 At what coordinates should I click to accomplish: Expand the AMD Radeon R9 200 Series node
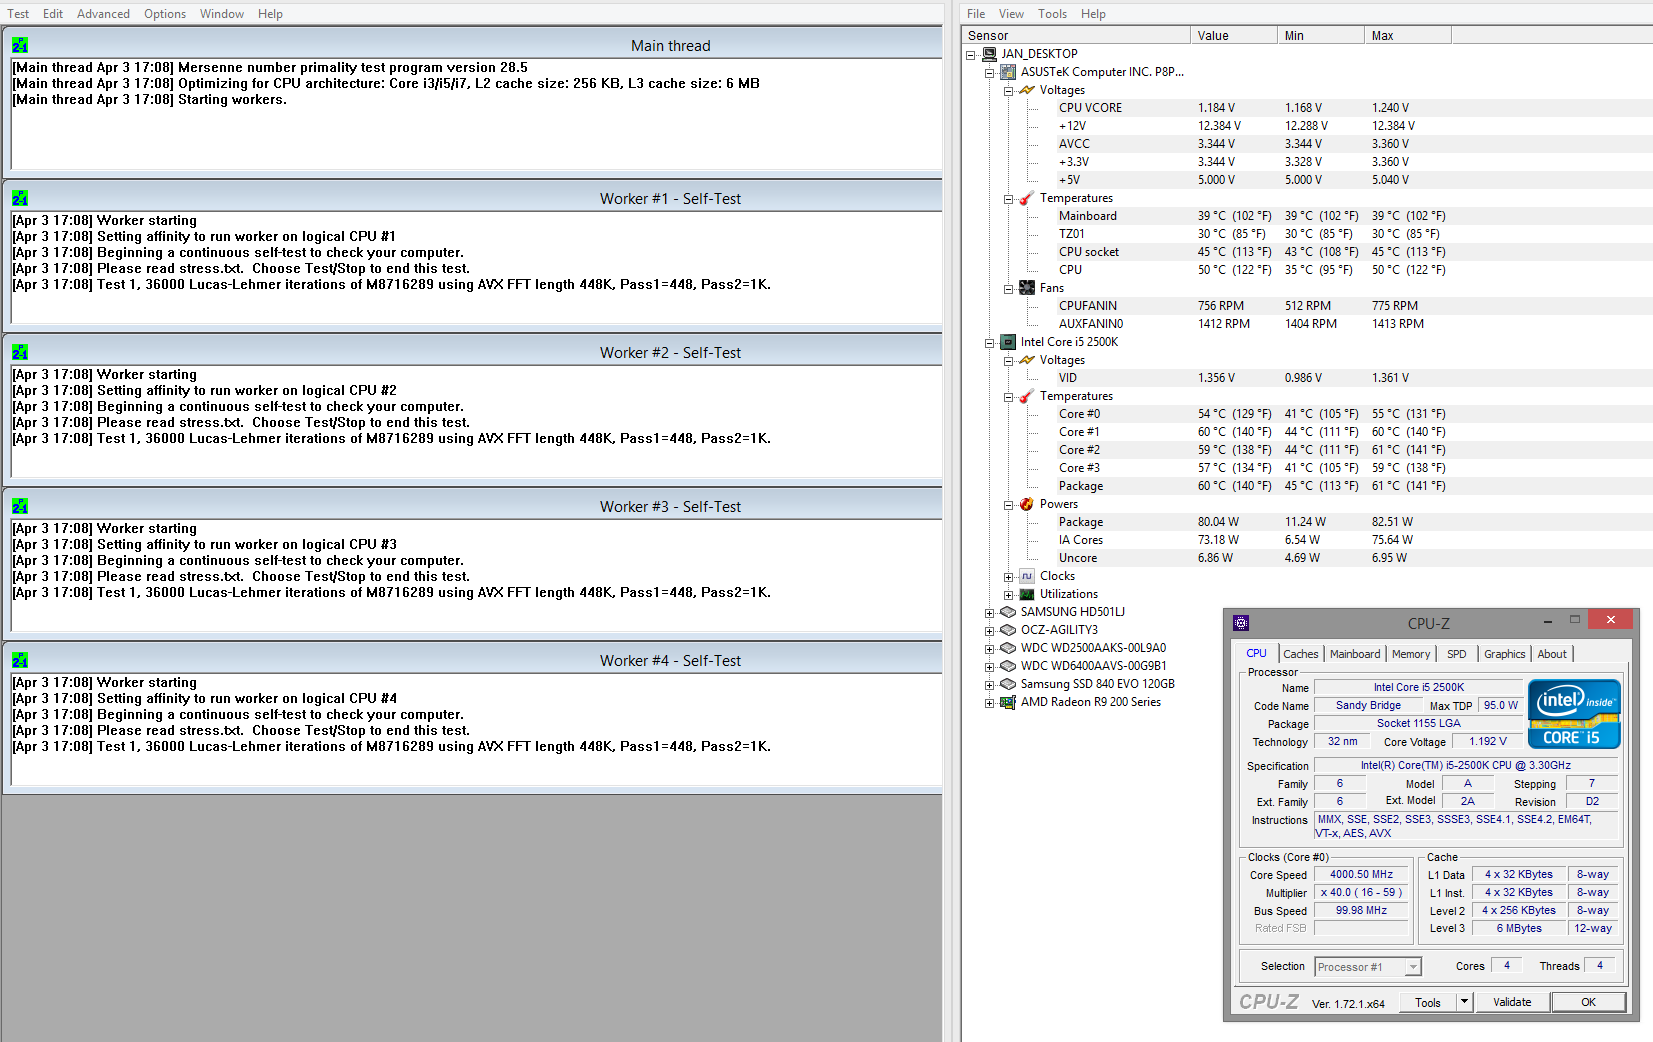click(989, 702)
